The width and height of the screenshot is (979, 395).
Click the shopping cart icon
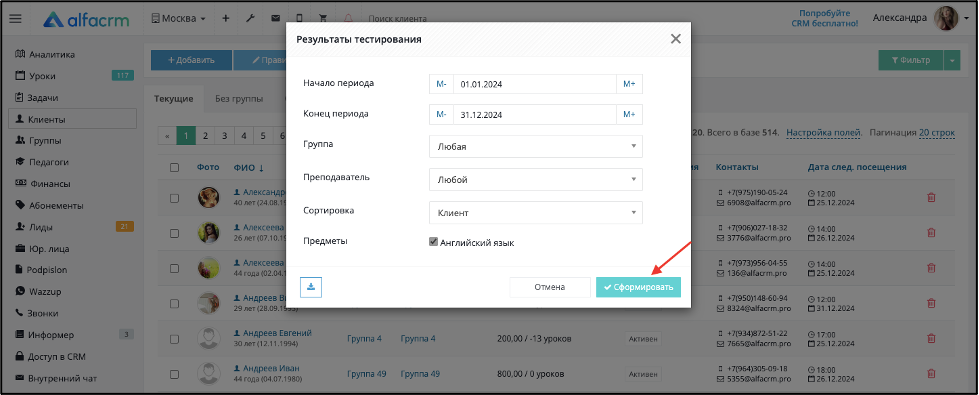323,19
